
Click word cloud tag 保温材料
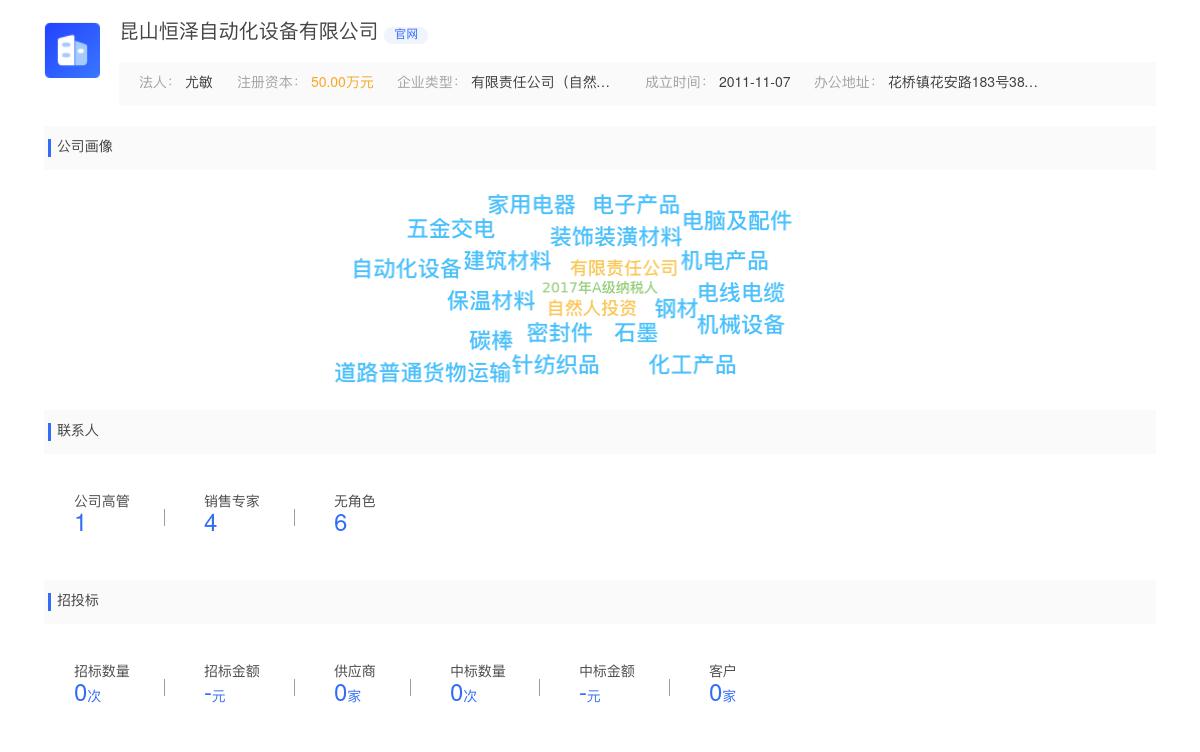pyautogui.click(x=491, y=301)
